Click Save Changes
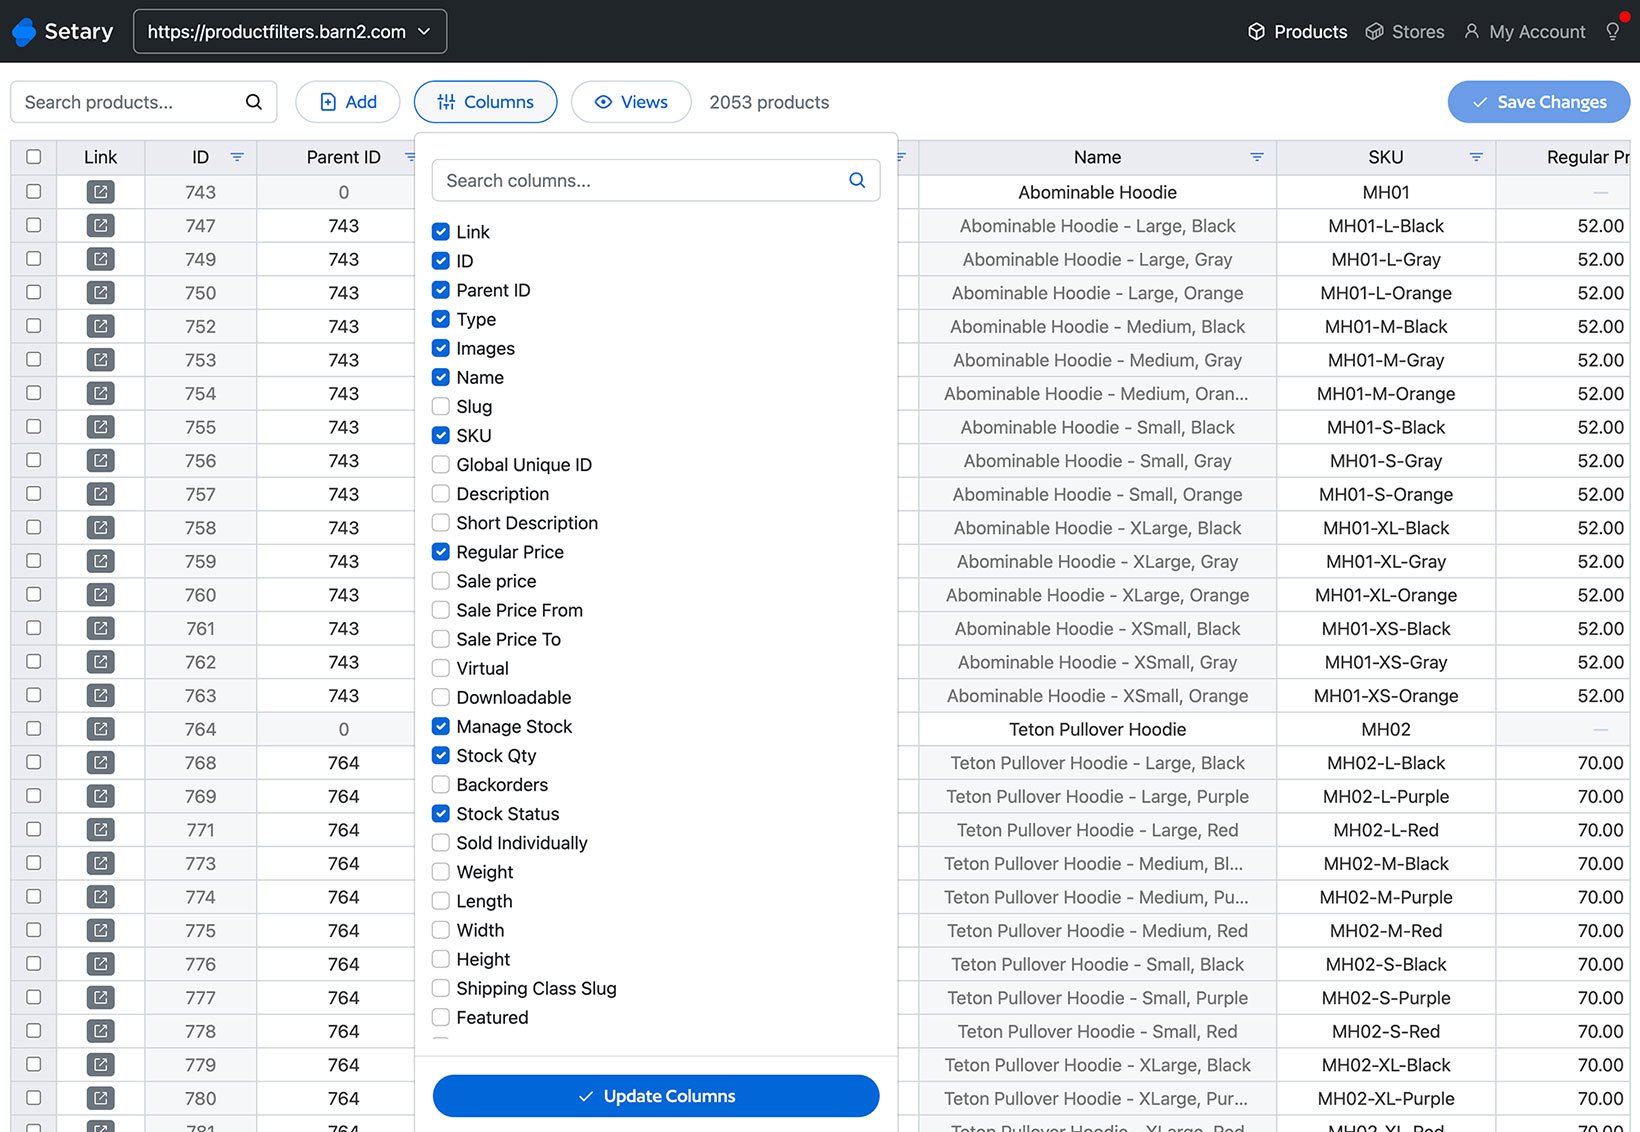 coord(1538,101)
